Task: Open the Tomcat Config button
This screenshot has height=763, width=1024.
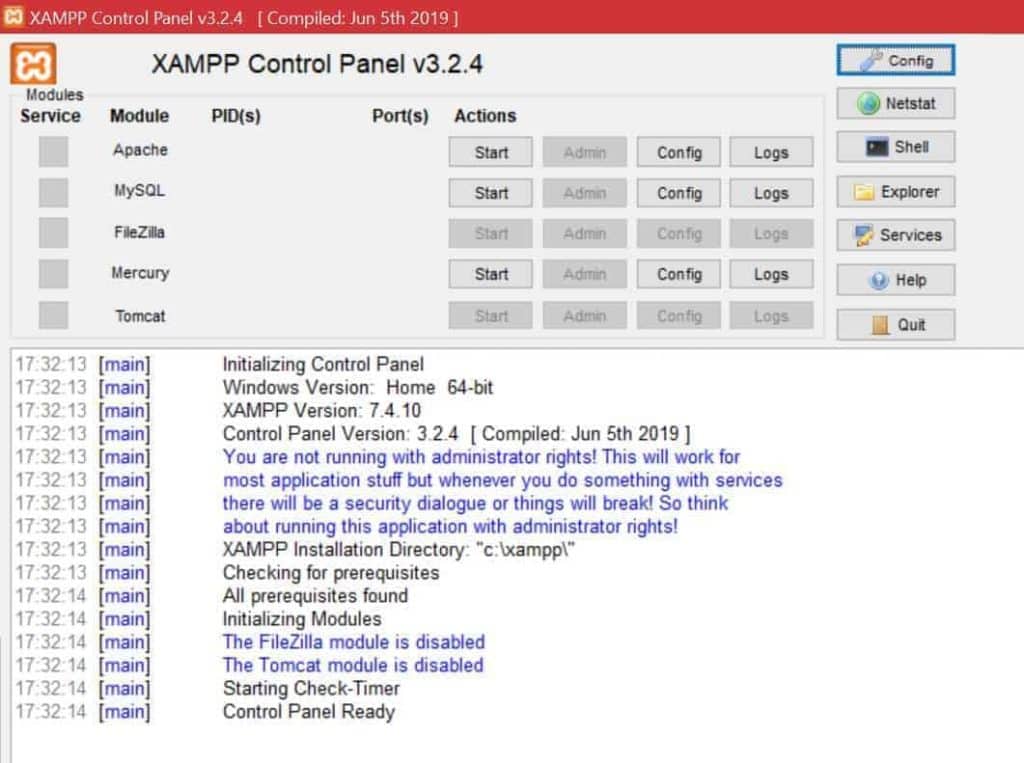Action: coord(679,316)
